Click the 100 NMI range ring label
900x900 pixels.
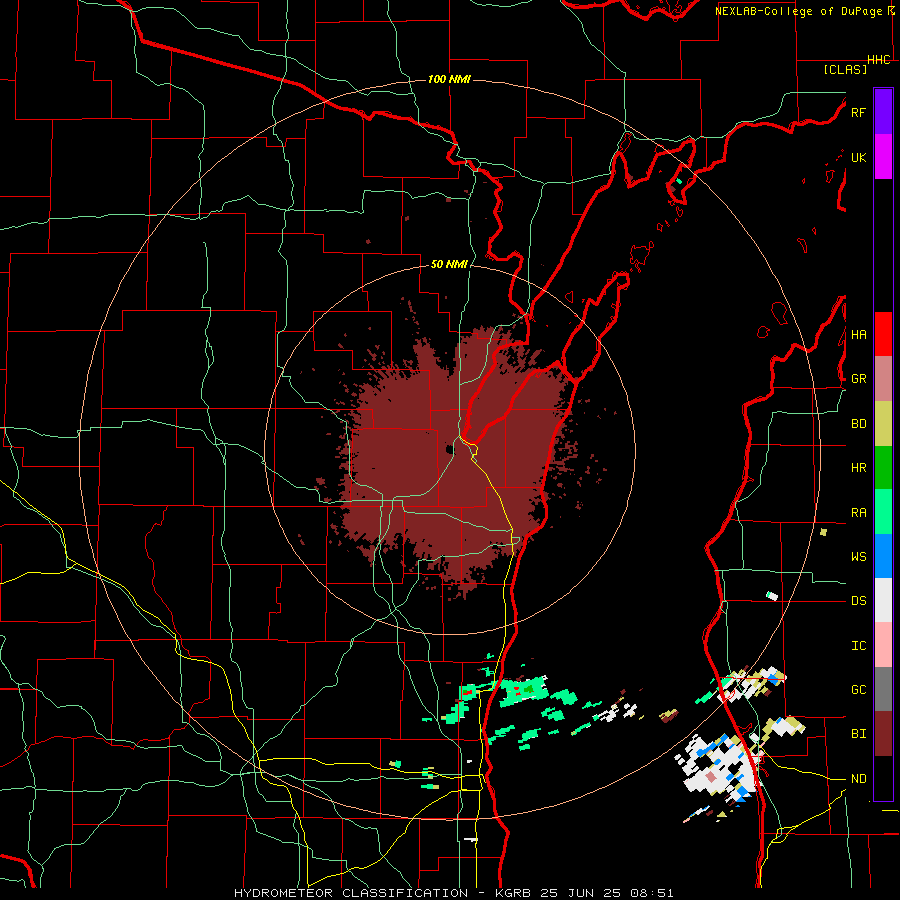point(449,79)
